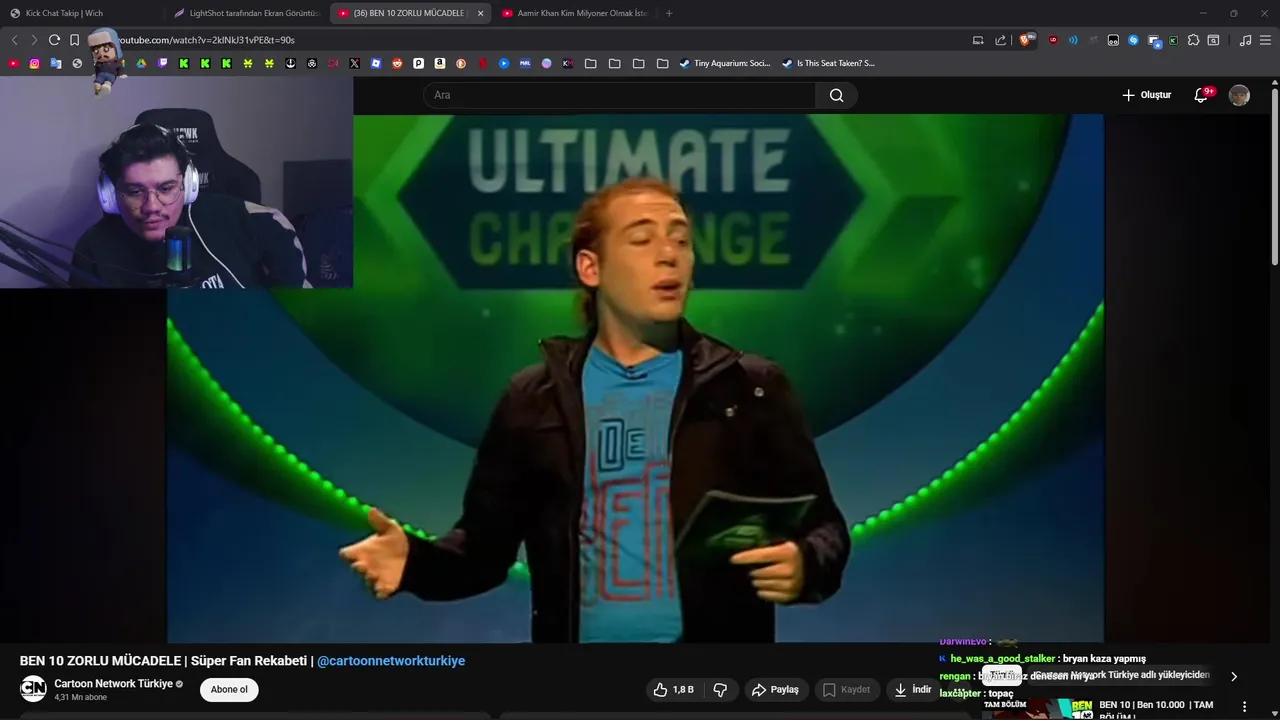This screenshot has width=1280, height=720.
Task: Open the first bookmarks folder
Action: [x=590, y=63]
